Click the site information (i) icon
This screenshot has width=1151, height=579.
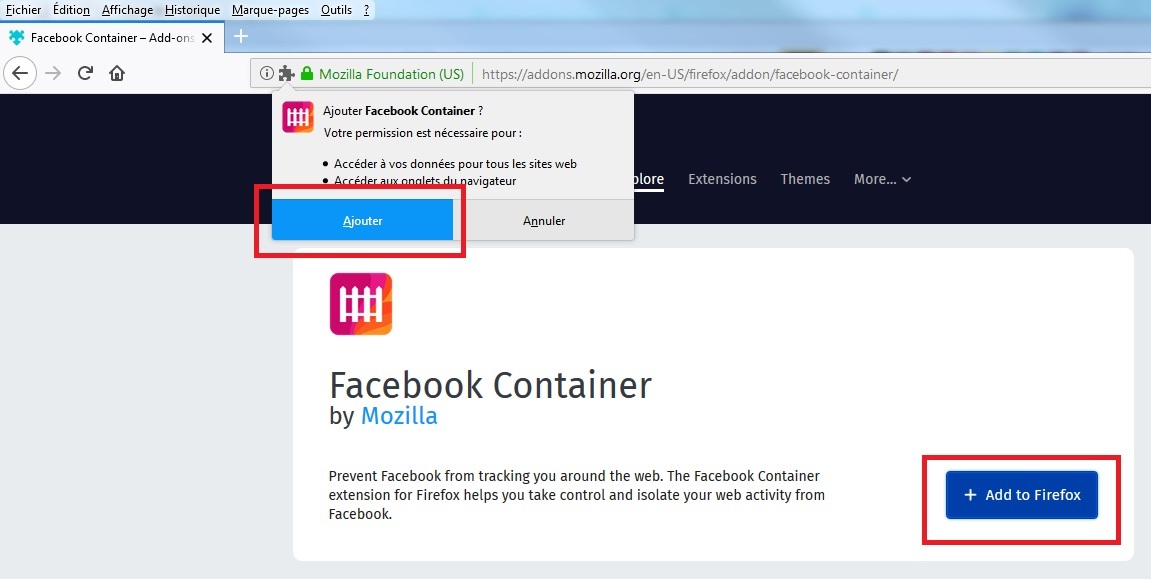266,73
